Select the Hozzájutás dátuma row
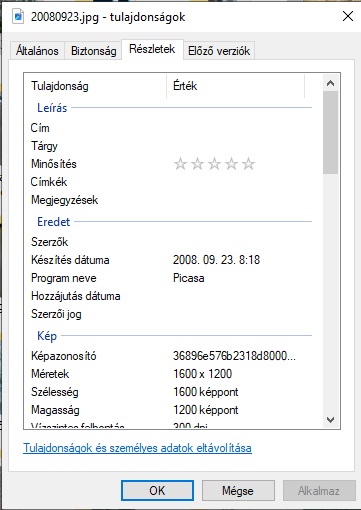This screenshot has height=510, width=361. [168, 296]
